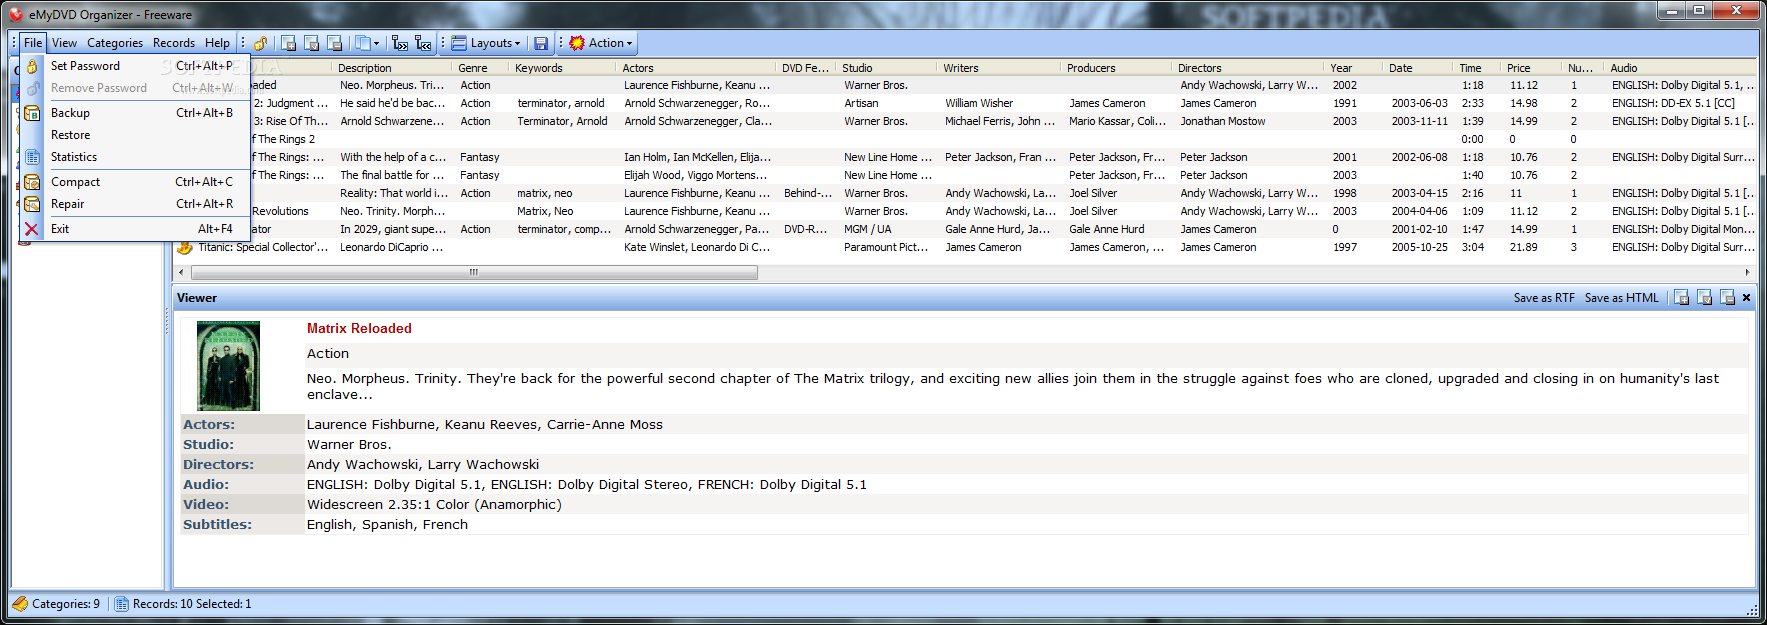1767x625 pixels.
Task: Open the View menu
Action: [x=64, y=43]
